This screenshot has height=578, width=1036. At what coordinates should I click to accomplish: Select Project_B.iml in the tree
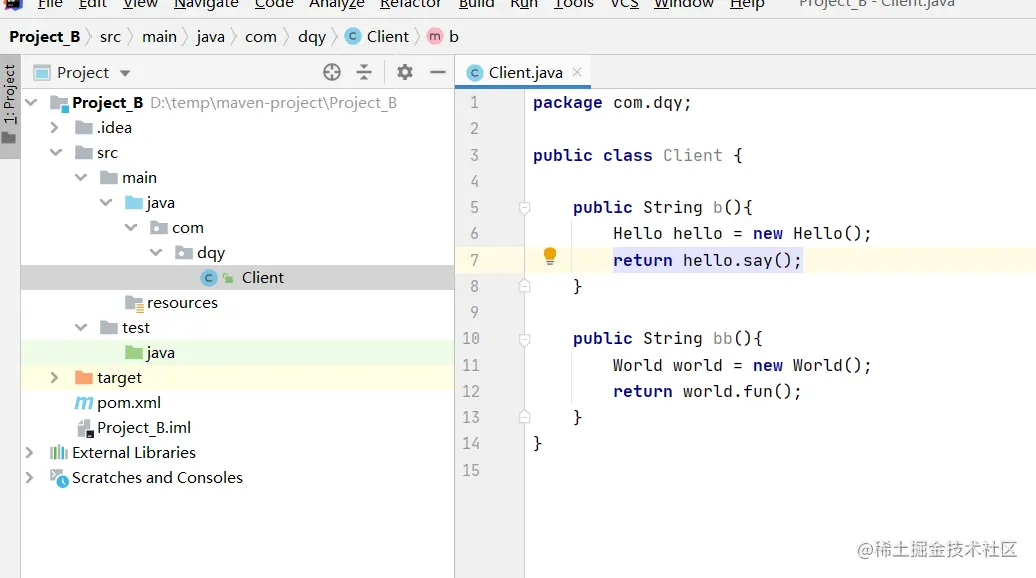pyautogui.click(x=237, y=427)
